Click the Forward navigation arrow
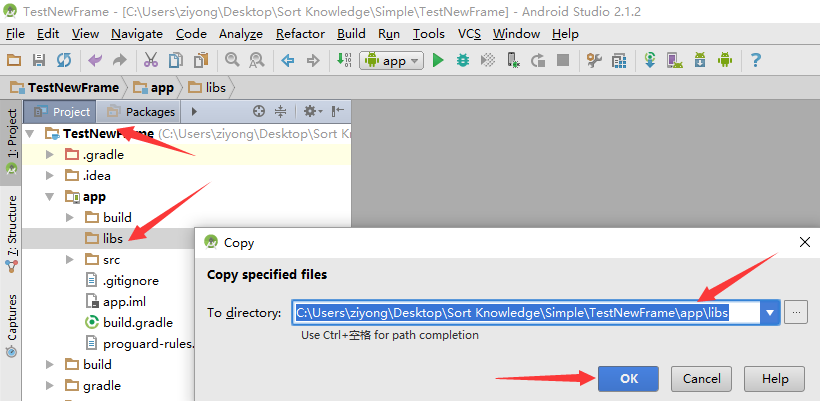The height and width of the screenshot is (401, 820). click(x=313, y=61)
